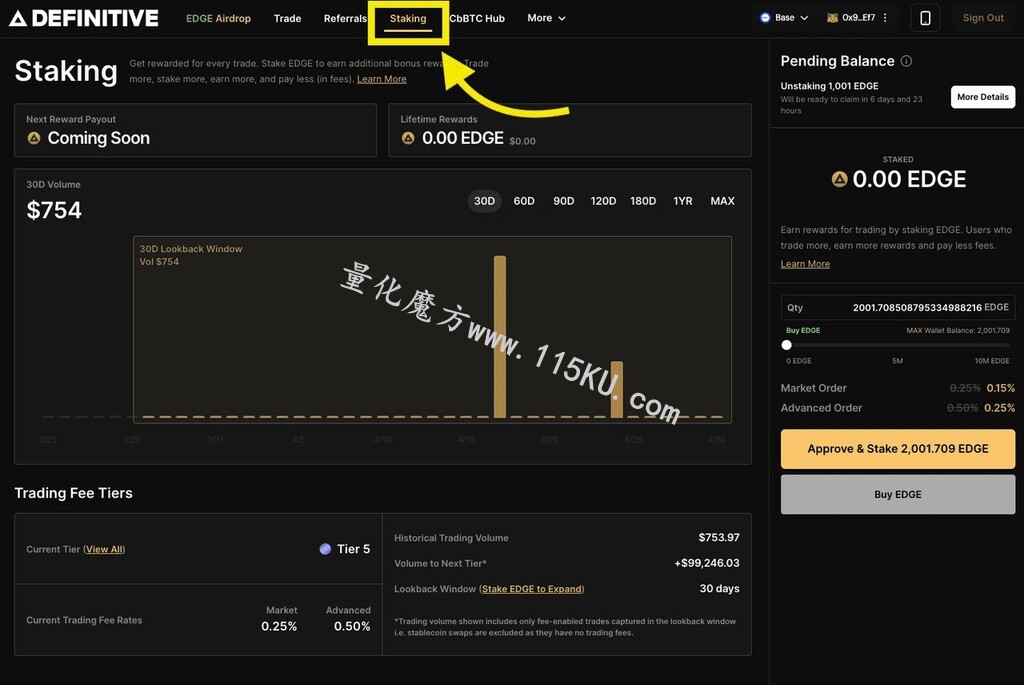The image size is (1024, 685).
Task: Select the 60D volume range
Action: point(524,201)
